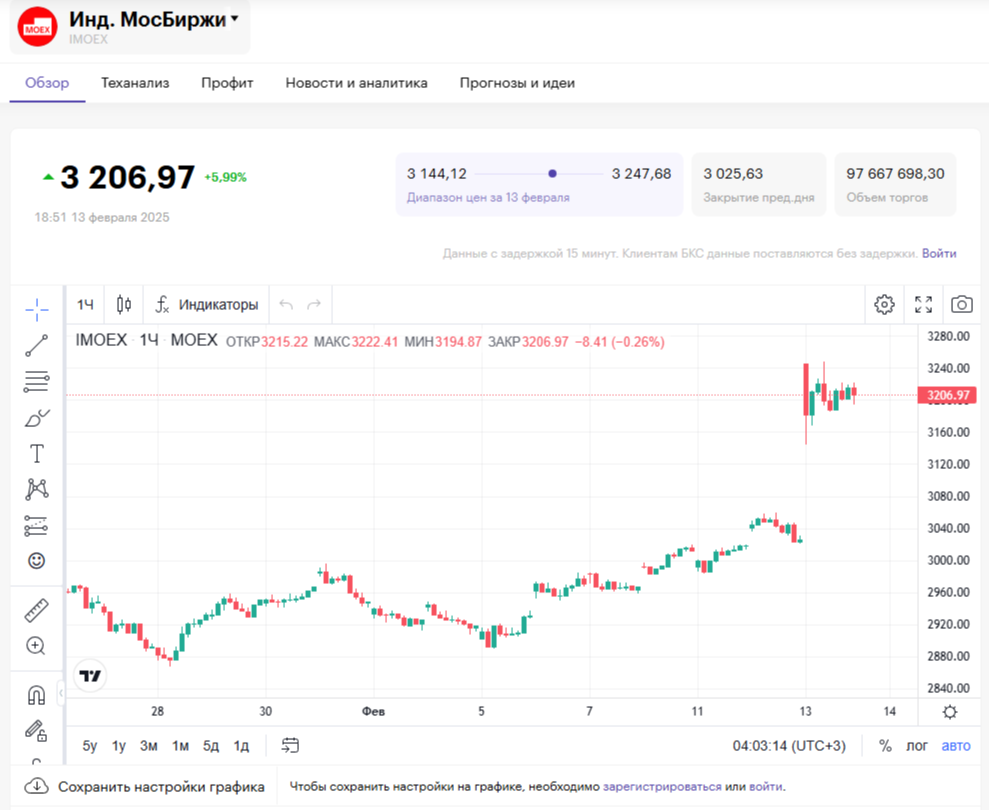Activate the zoom in tool
989x810 pixels.
coord(37,645)
